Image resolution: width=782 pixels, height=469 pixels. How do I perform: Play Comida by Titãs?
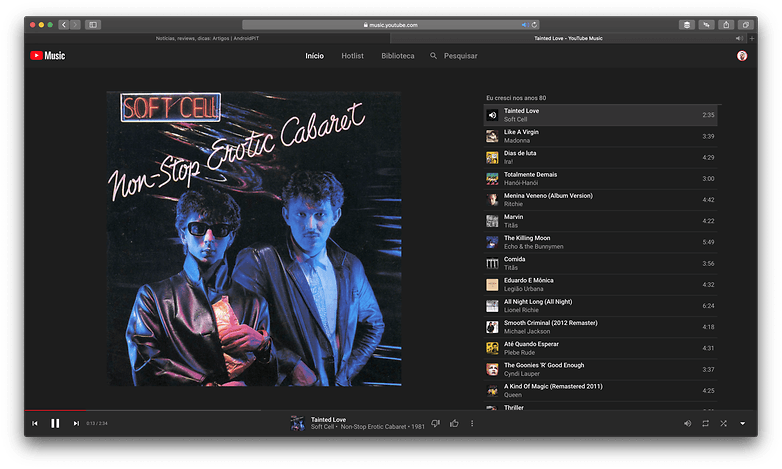(600, 263)
